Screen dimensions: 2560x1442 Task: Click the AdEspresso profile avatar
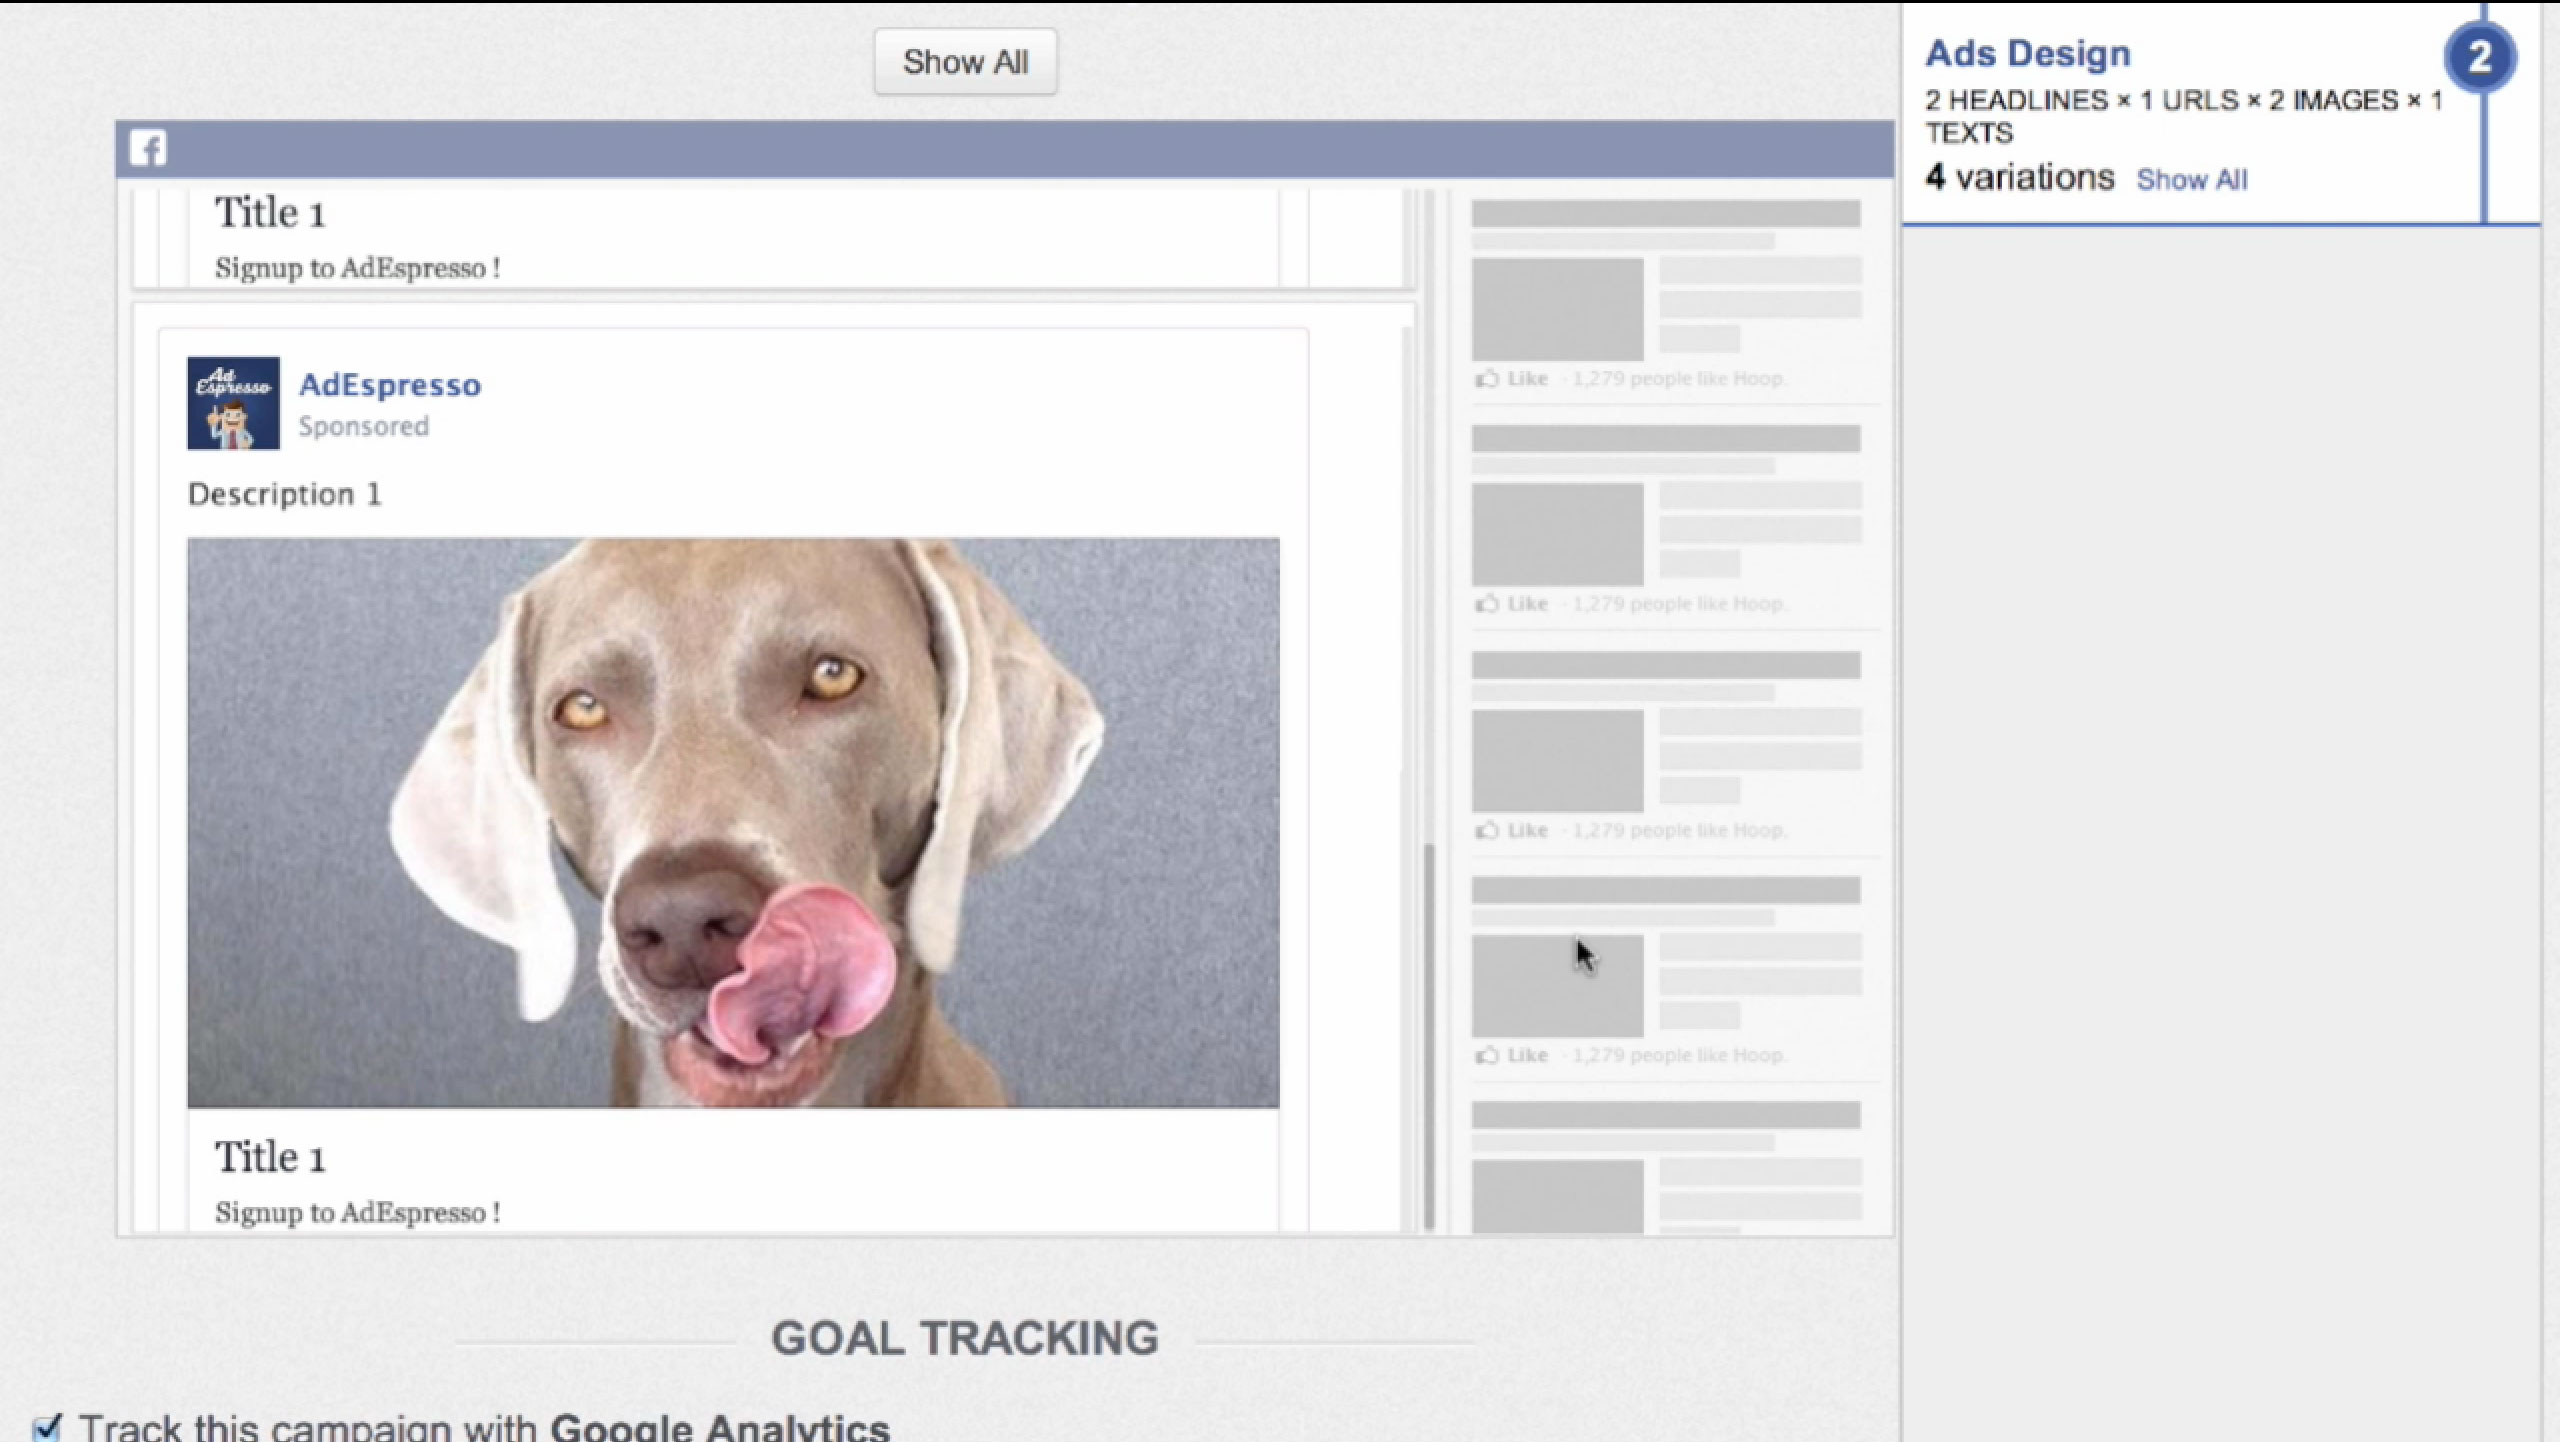[x=233, y=403]
